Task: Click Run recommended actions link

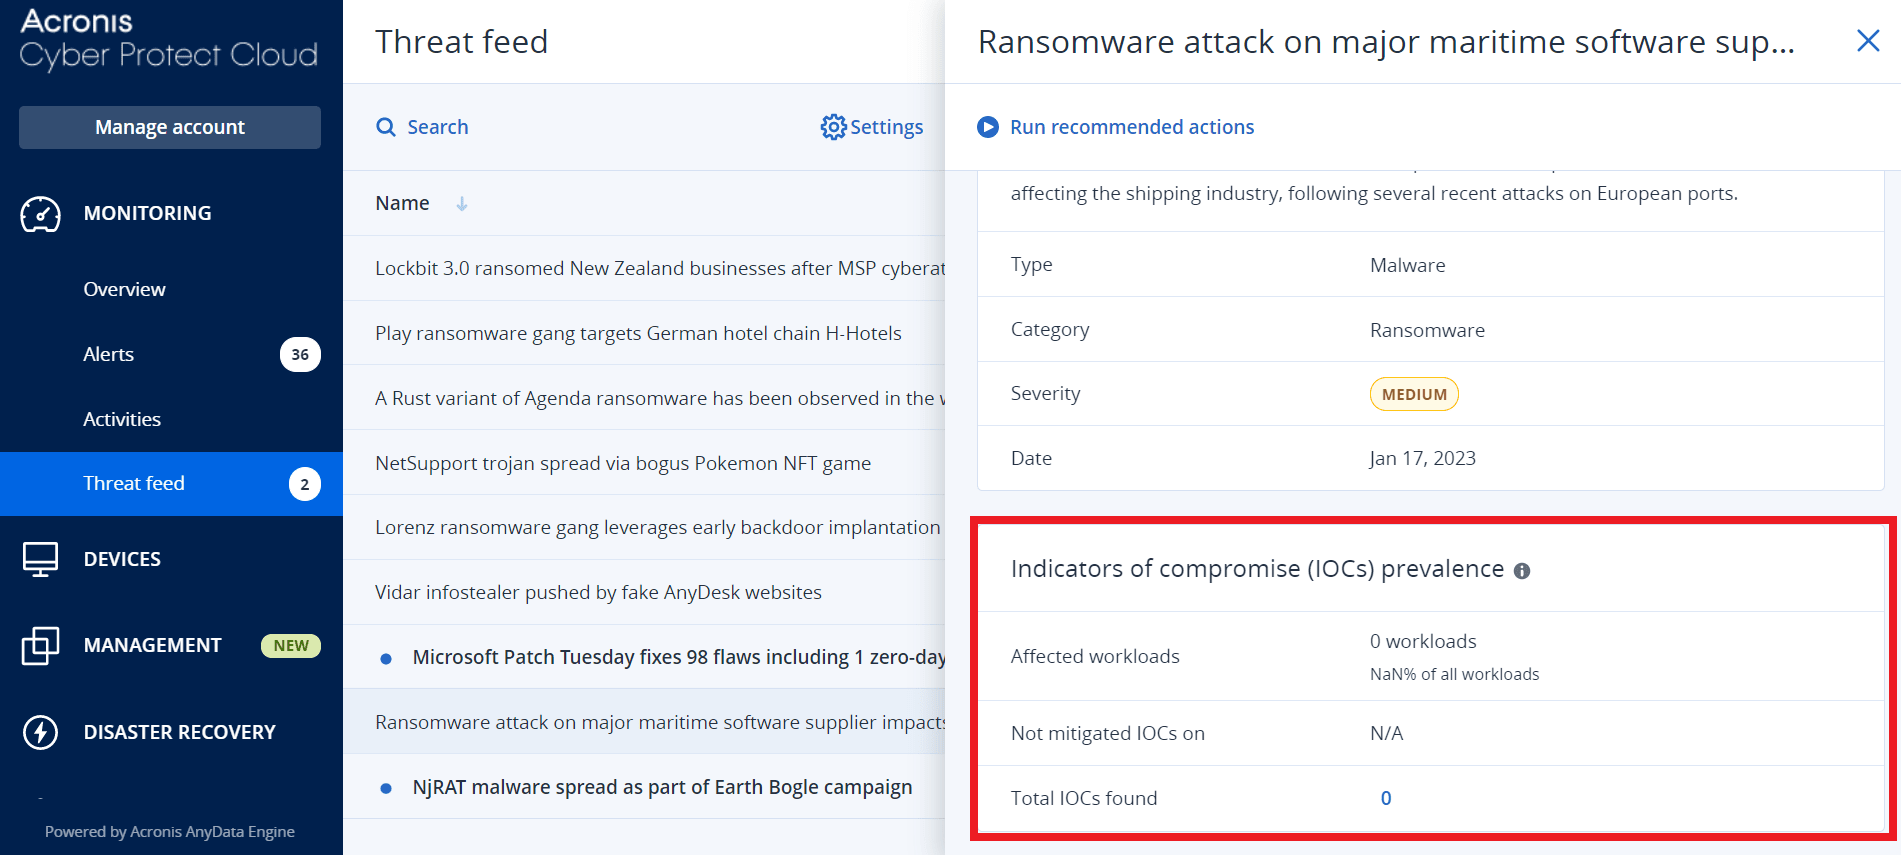Action: 1131,127
